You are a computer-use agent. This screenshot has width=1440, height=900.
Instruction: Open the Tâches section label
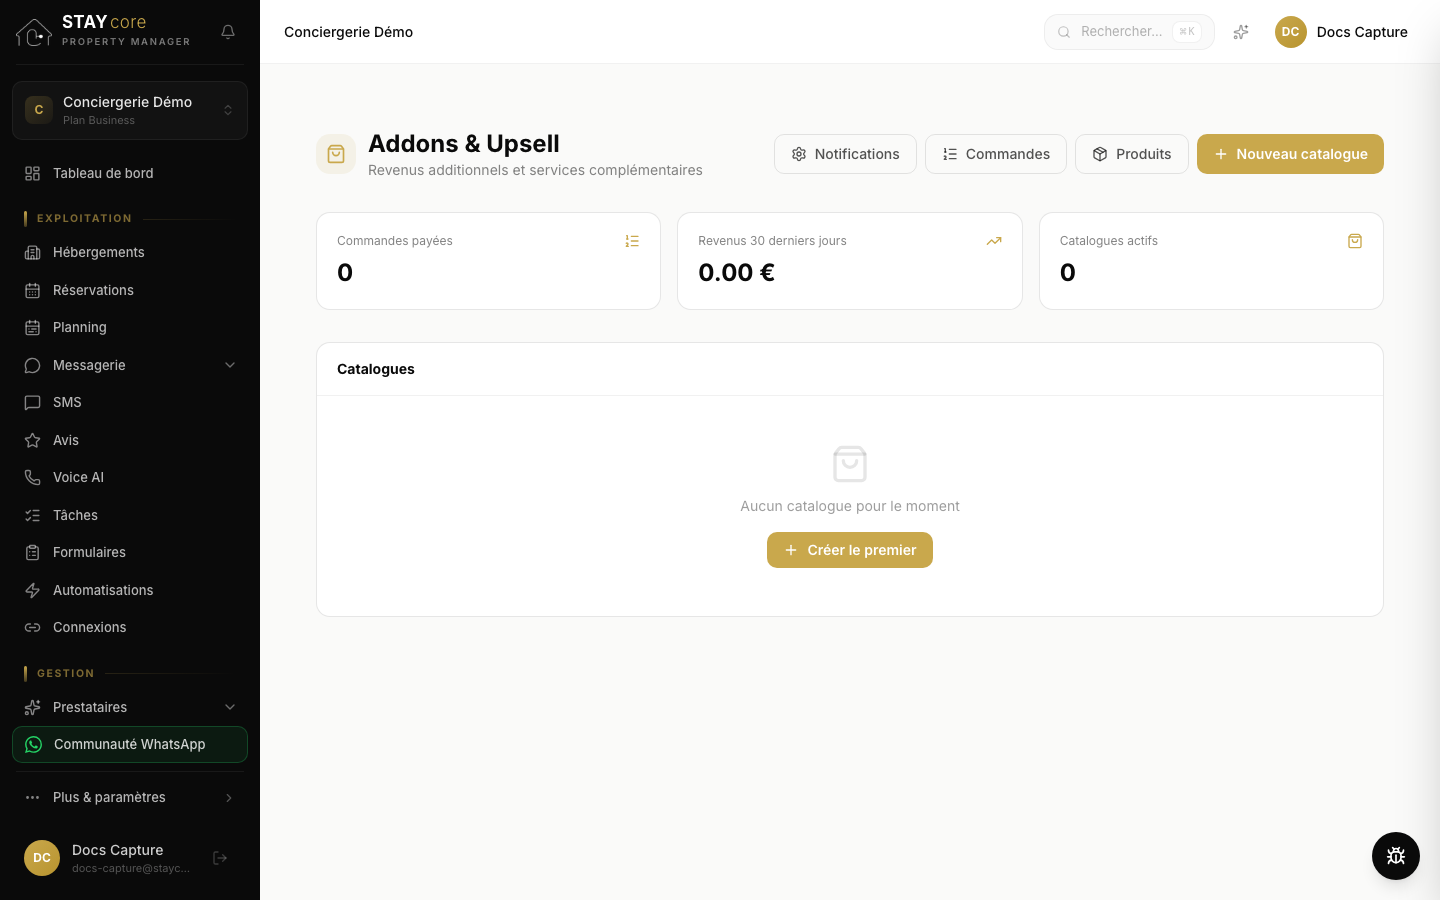pyautogui.click(x=75, y=515)
